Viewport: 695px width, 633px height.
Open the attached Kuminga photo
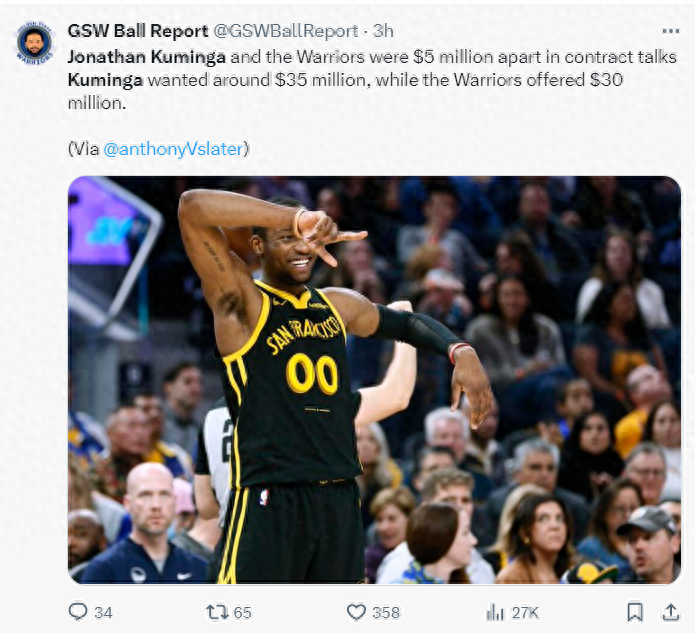click(374, 379)
